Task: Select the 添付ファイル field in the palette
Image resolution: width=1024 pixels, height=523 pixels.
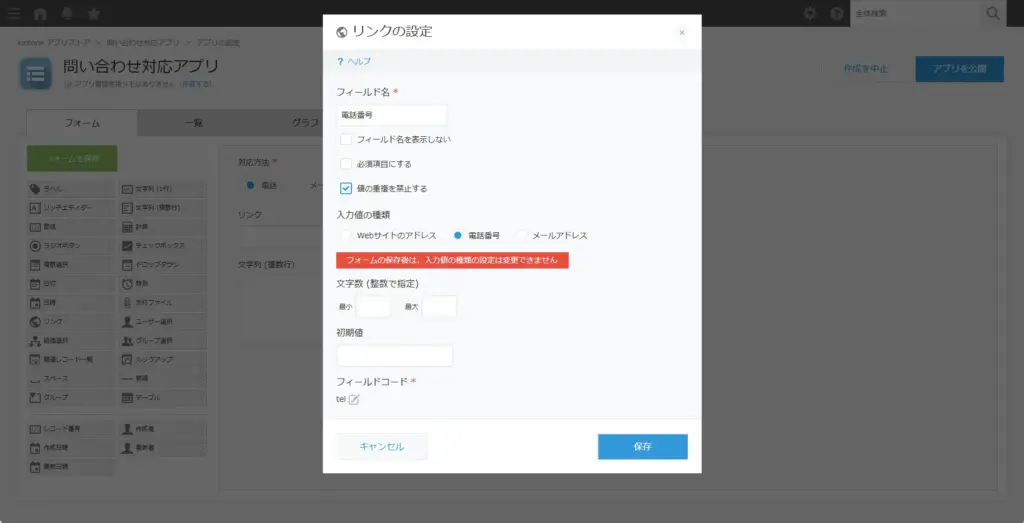Action: pos(163,302)
